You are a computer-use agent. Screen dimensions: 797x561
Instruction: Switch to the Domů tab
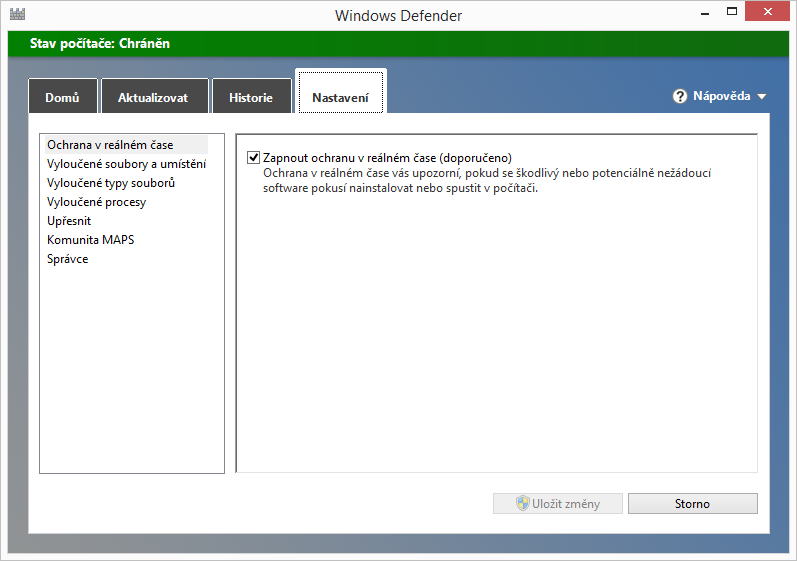(63, 97)
